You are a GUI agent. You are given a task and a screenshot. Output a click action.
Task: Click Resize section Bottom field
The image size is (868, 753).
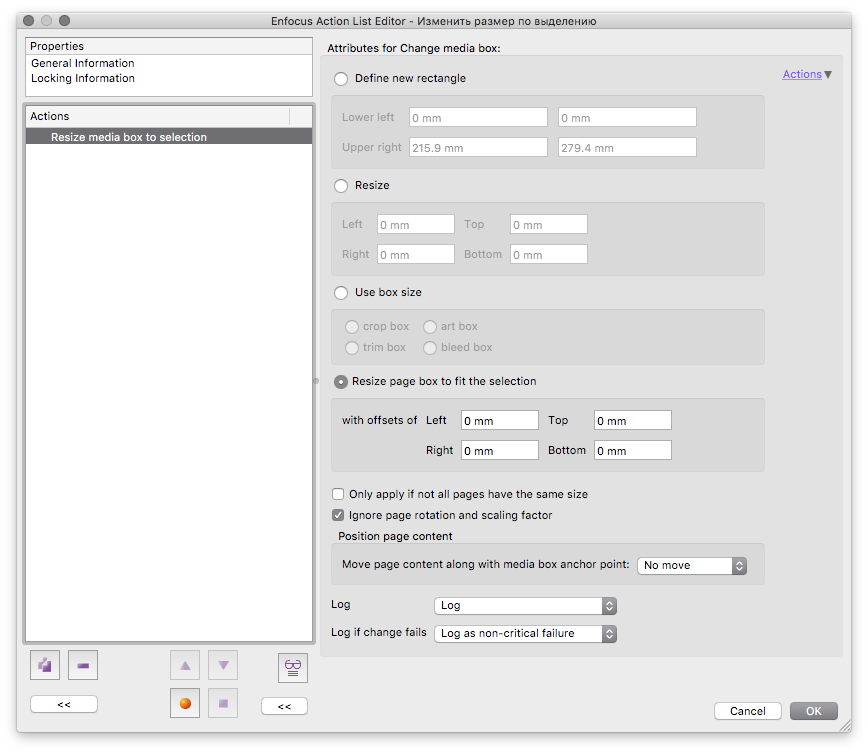point(549,254)
